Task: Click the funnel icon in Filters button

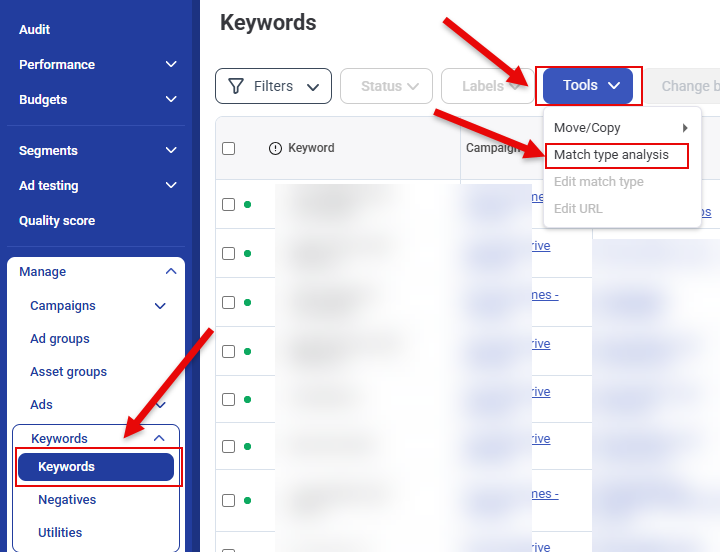Action: point(236,86)
